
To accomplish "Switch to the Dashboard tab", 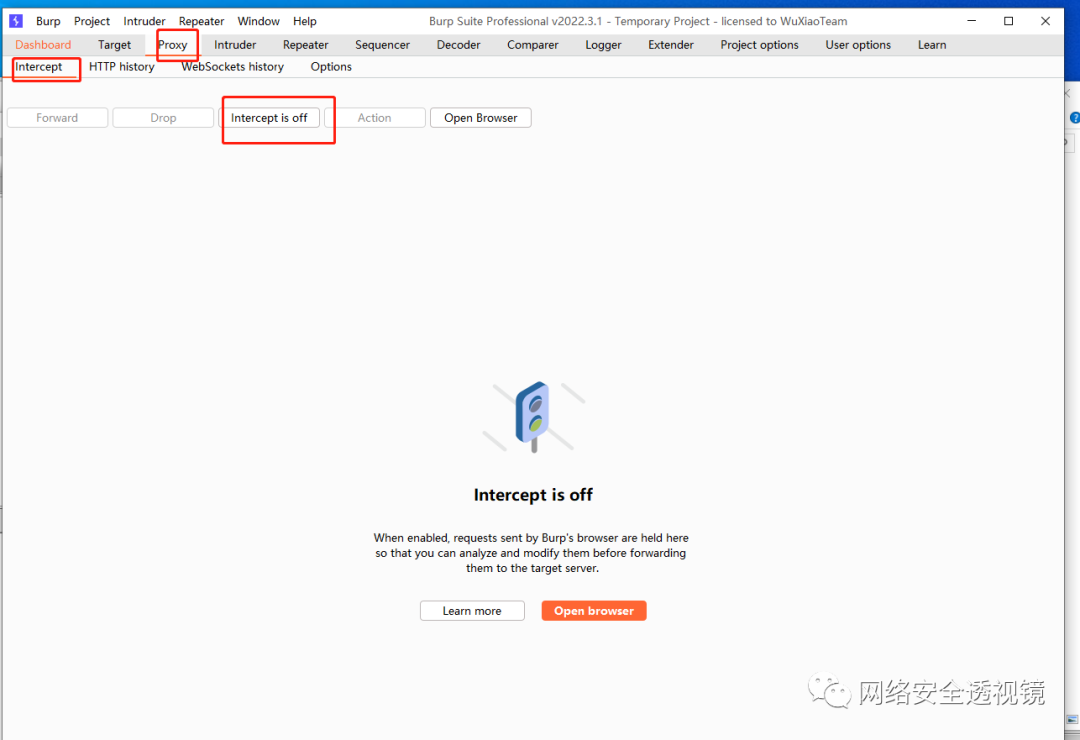I will click(x=43, y=45).
